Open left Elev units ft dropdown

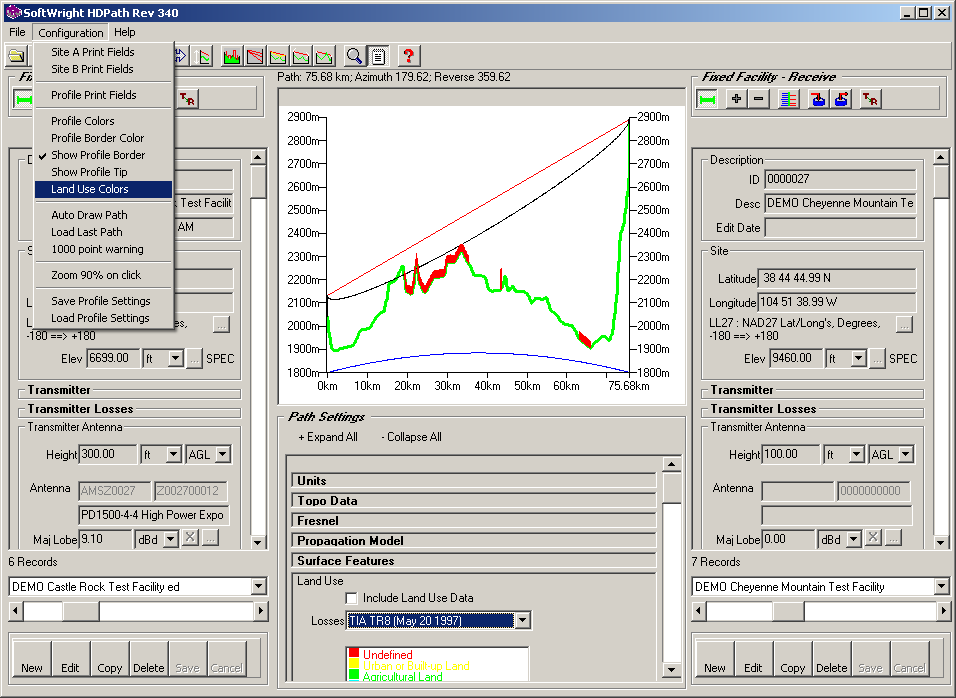[176, 358]
